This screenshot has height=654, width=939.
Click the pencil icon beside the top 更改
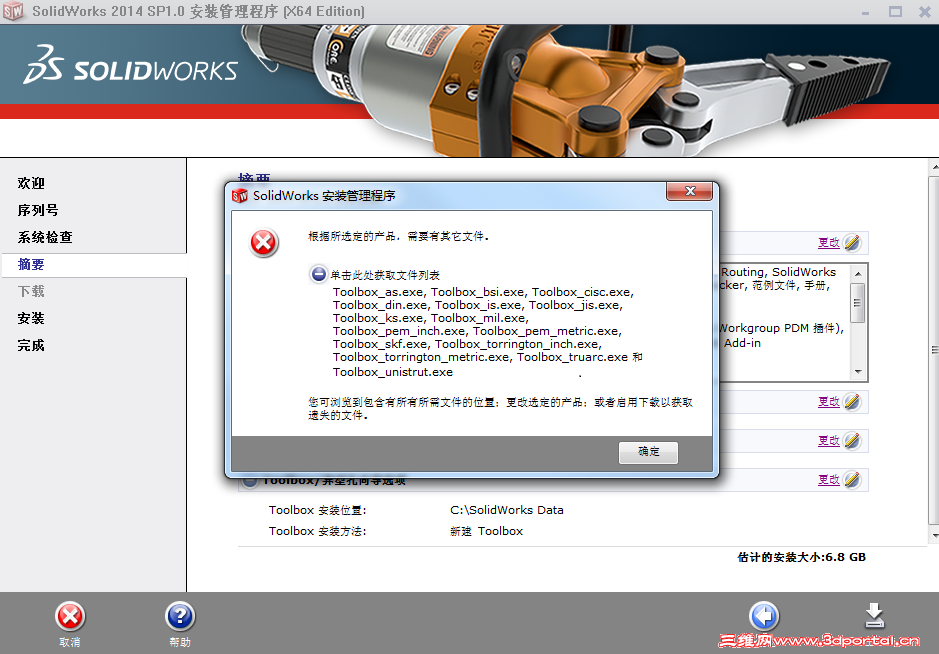[852, 243]
